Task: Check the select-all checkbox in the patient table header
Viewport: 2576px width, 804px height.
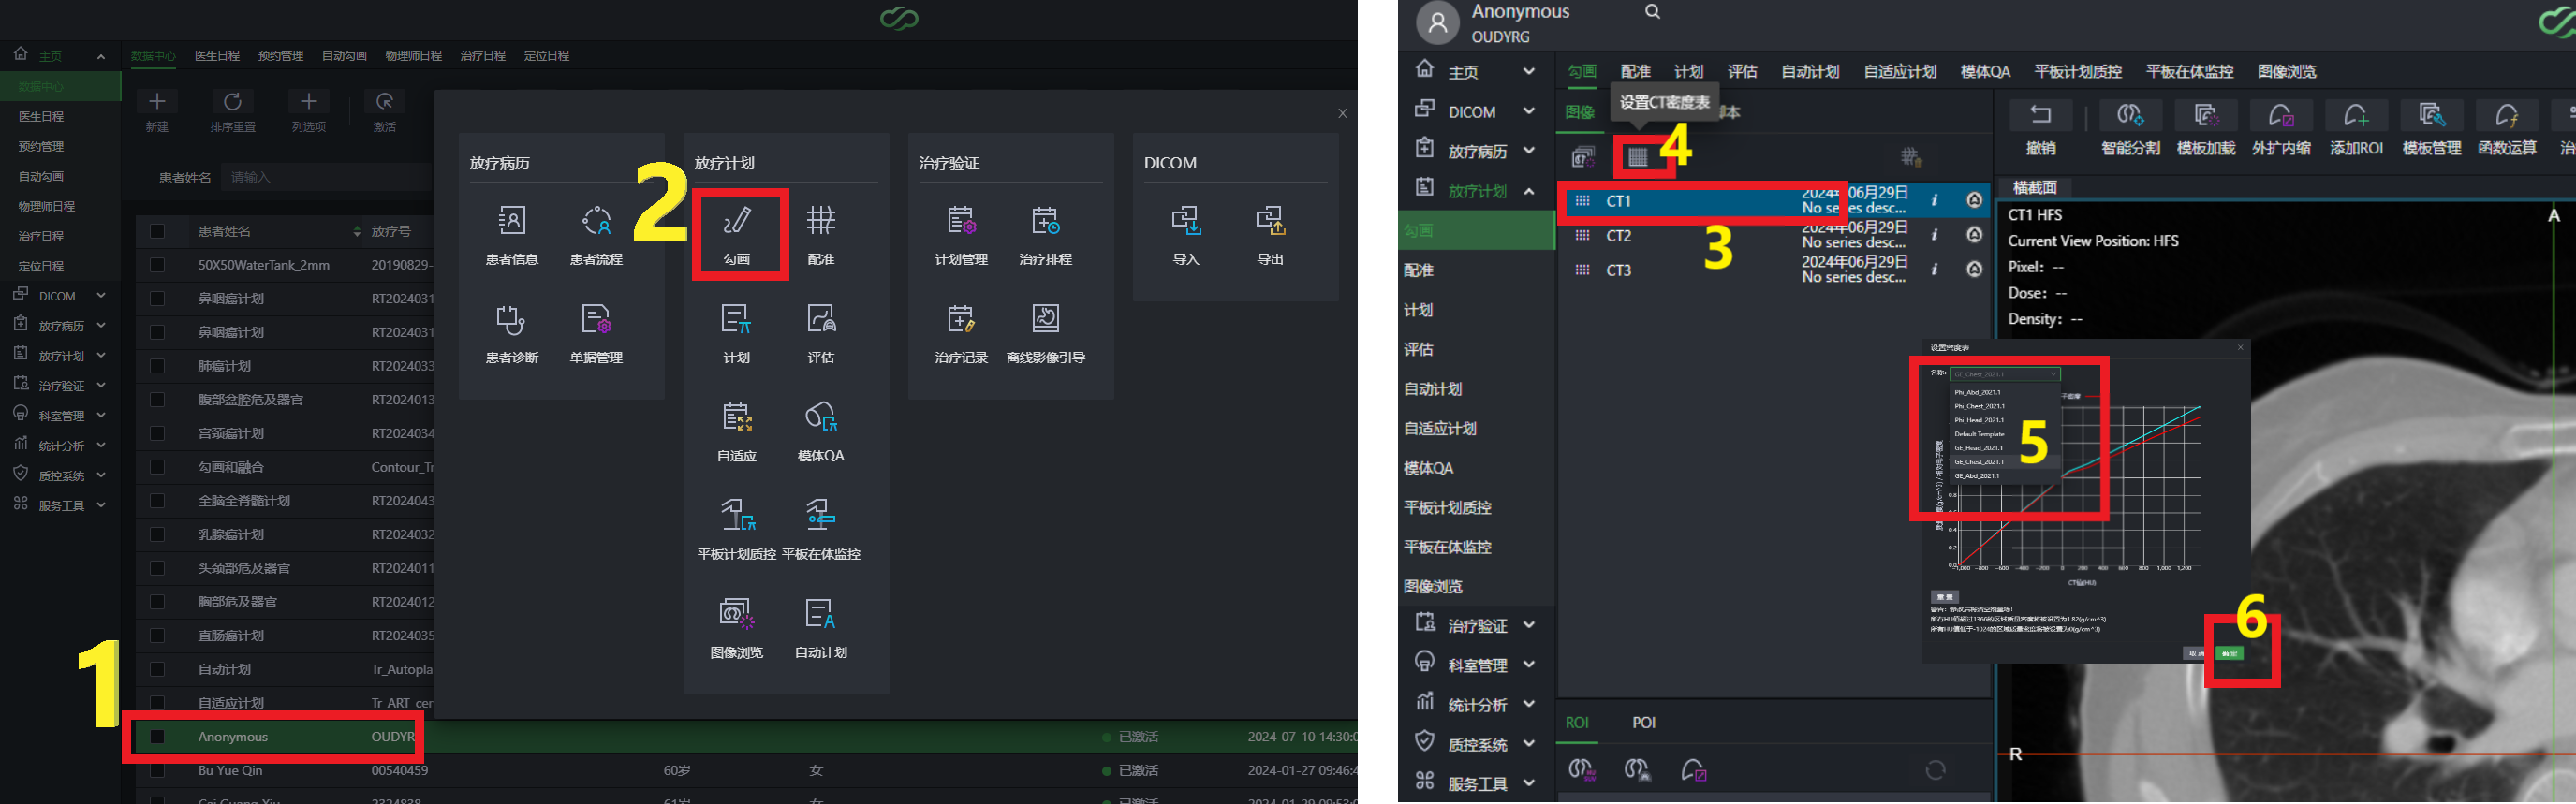Action: point(157,231)
